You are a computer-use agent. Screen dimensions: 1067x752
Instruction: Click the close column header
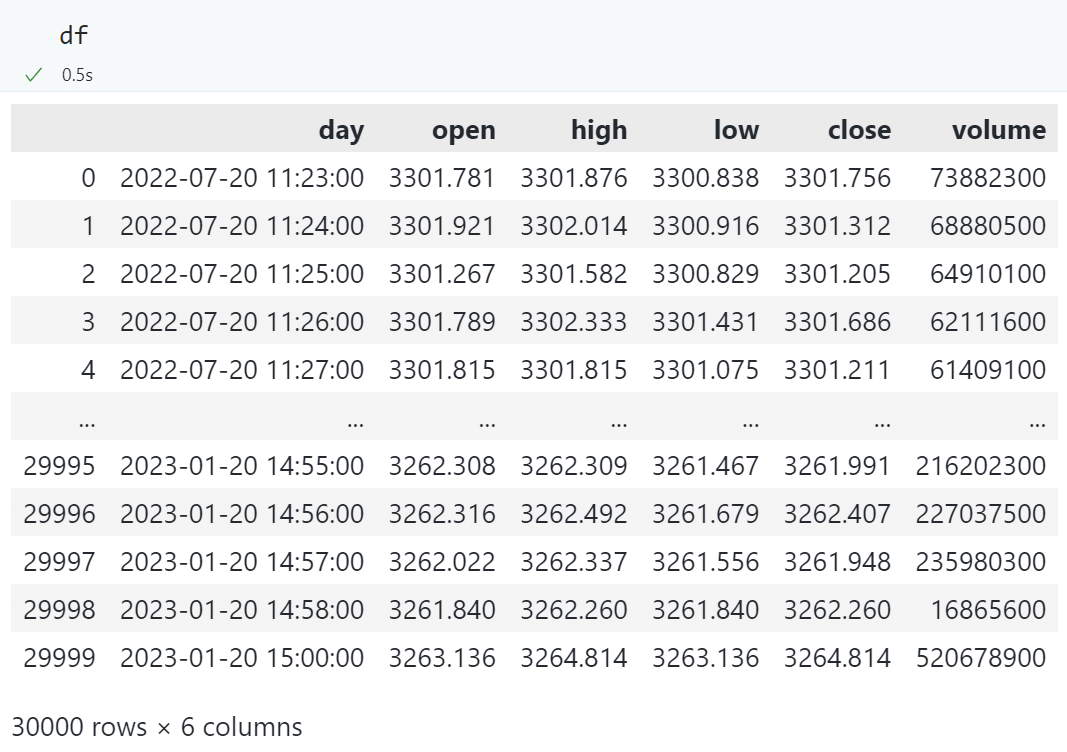pos(859,129)
